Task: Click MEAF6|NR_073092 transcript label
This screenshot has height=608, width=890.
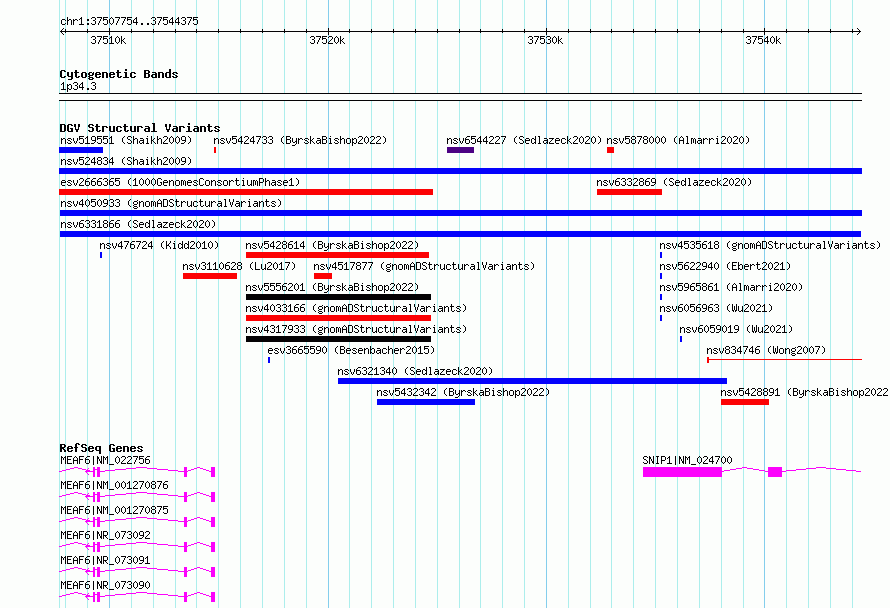Action: tap(106, 535)
